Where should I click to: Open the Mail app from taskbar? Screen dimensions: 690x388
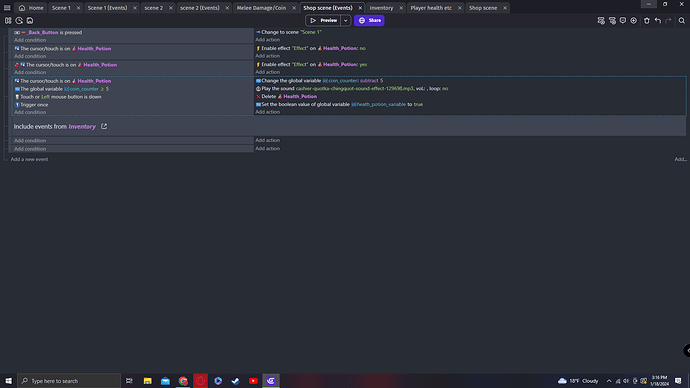pos(165,381)
